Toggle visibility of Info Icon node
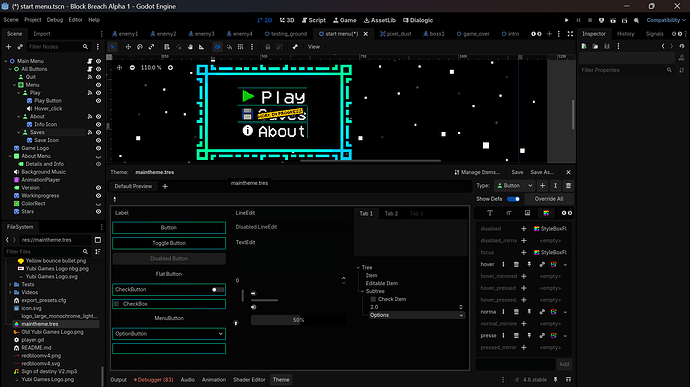690x387 pixels. pos(99,125)
